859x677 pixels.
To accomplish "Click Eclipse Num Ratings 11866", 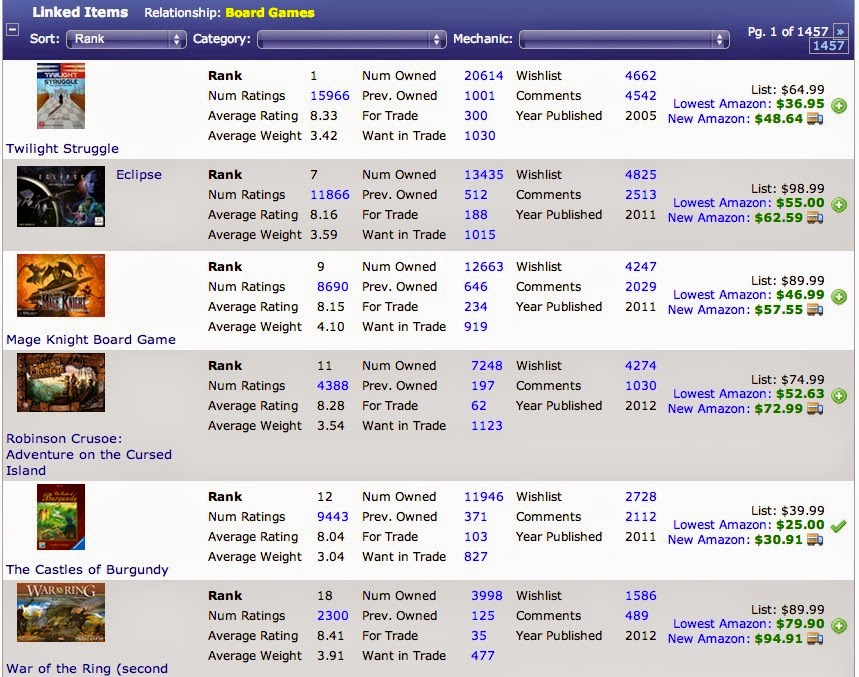I will tap(330, 195).
